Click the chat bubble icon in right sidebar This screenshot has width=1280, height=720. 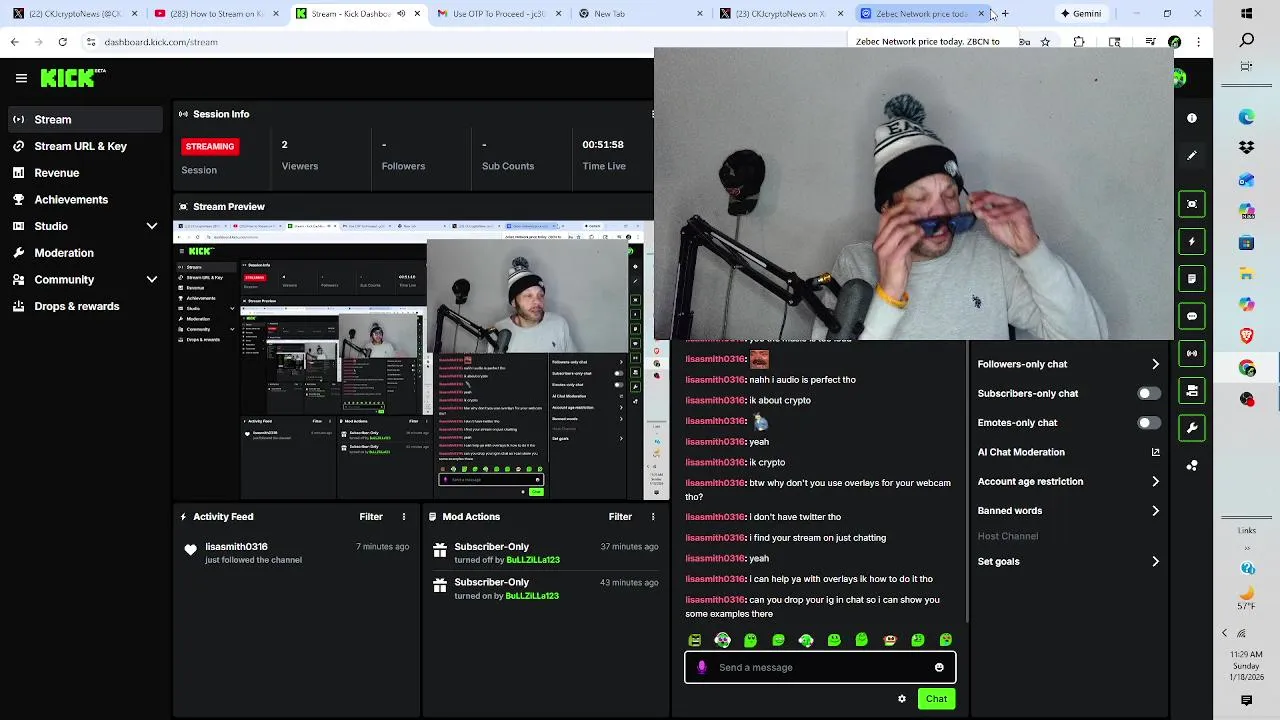click(x=1192, y=316)
